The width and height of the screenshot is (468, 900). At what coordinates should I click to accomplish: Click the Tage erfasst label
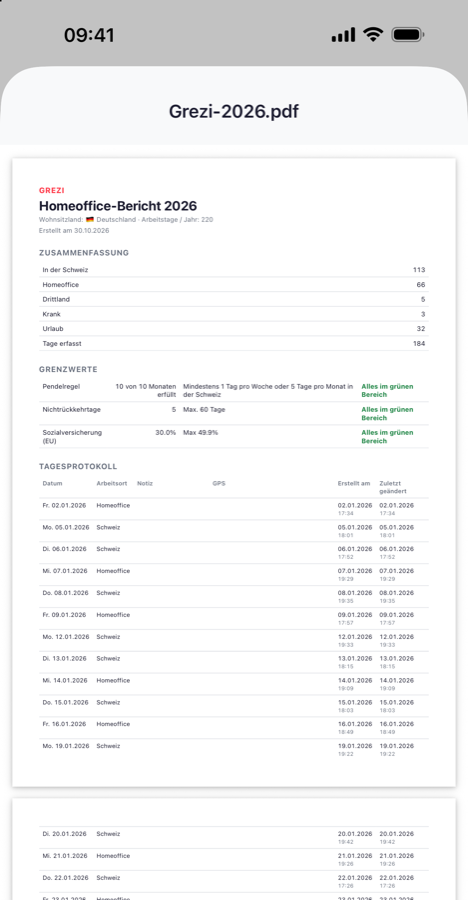(x=62, y=344)
